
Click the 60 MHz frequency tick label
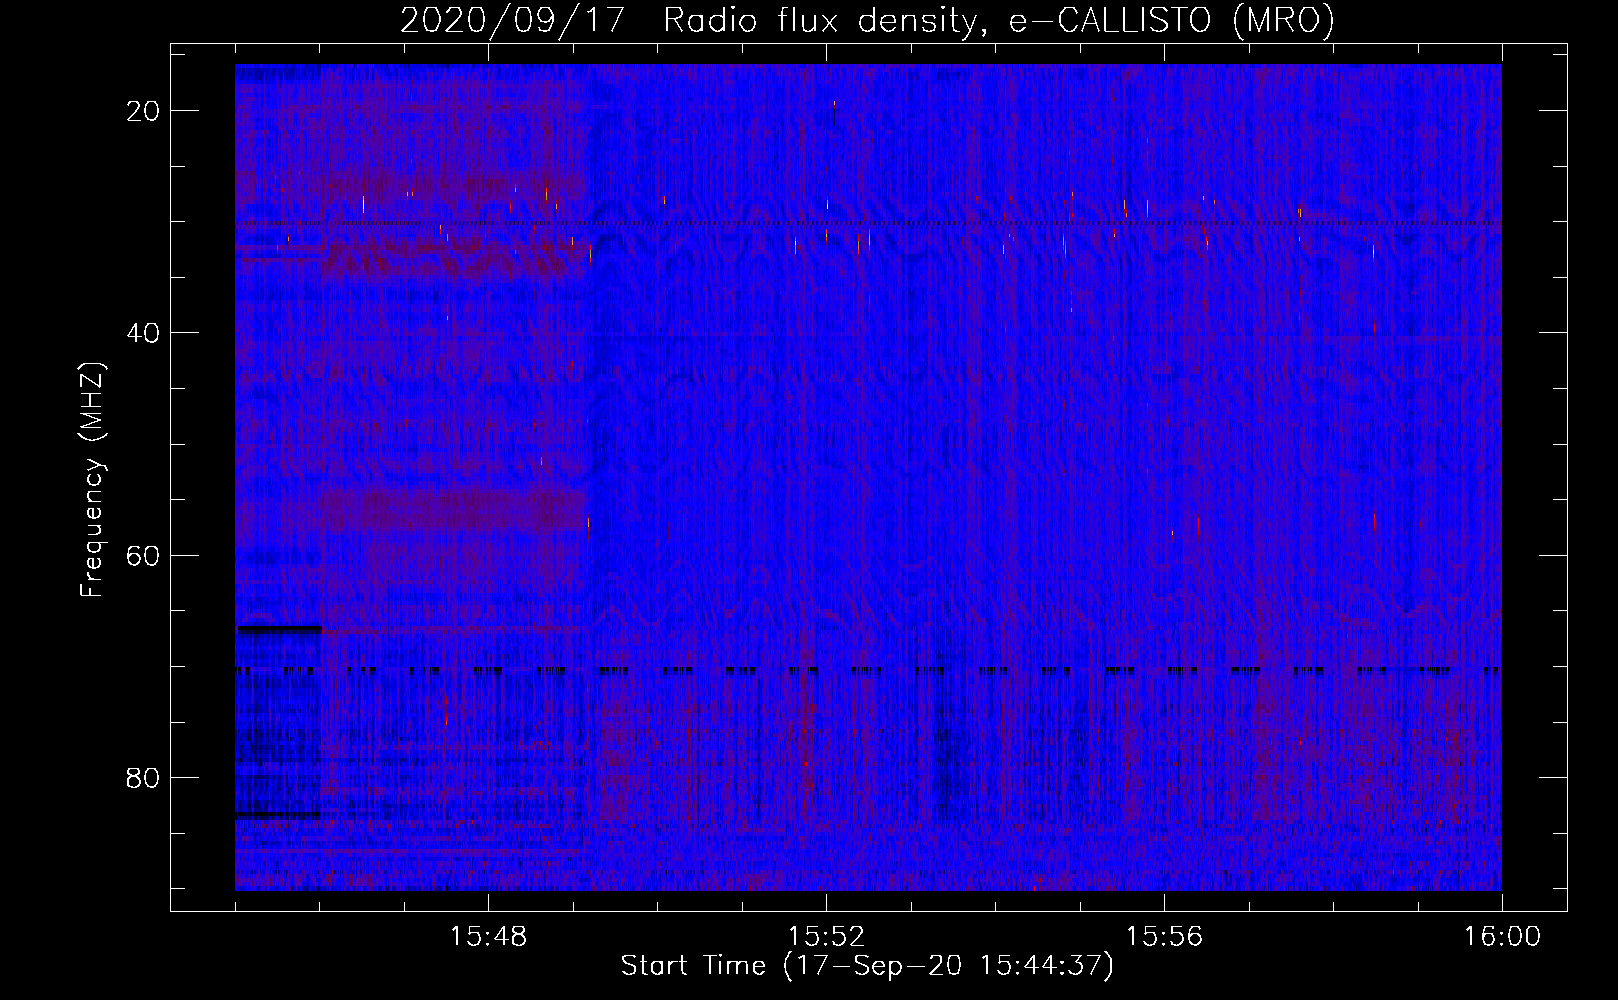coord(143,555)
